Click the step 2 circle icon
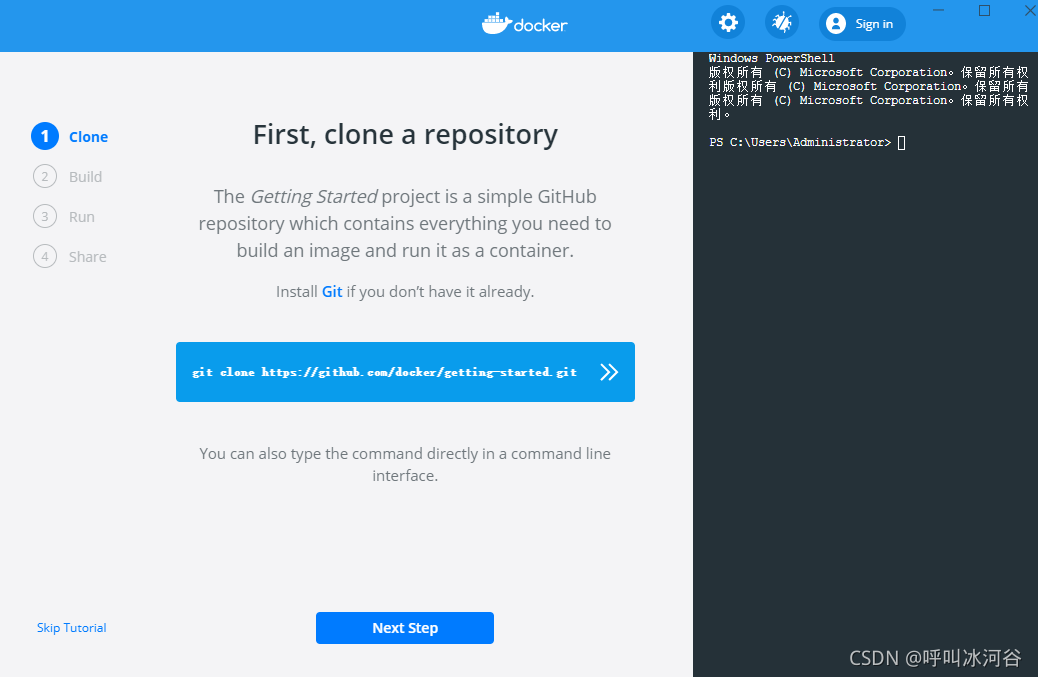 pyautogui.click(x=45, y=177)
